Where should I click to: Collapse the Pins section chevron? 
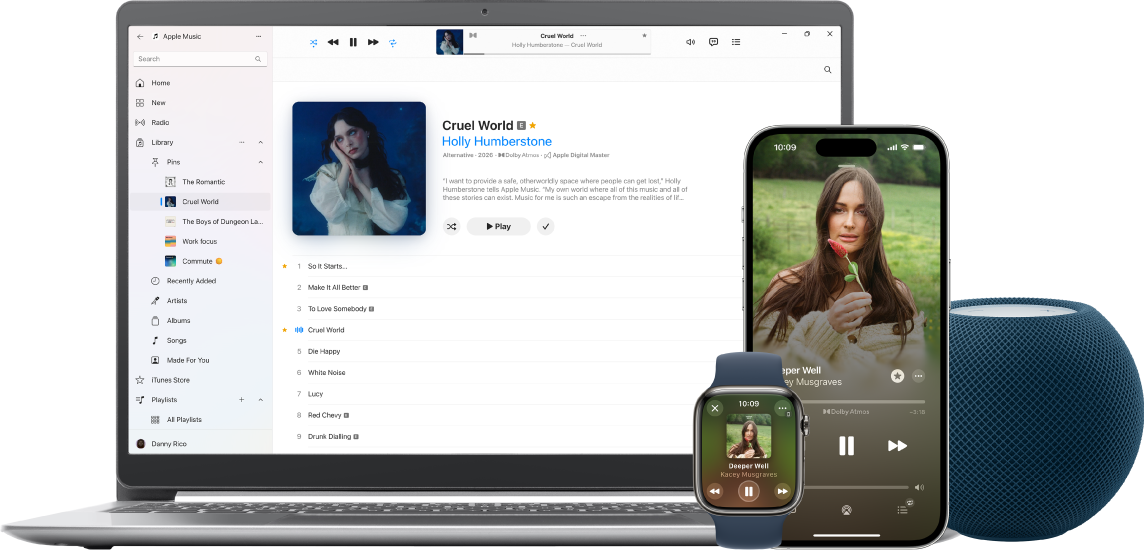coord(260,162)
